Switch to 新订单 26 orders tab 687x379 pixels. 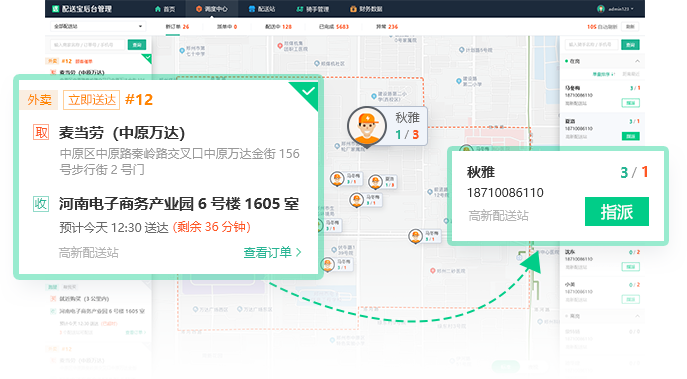coord(177,27)
